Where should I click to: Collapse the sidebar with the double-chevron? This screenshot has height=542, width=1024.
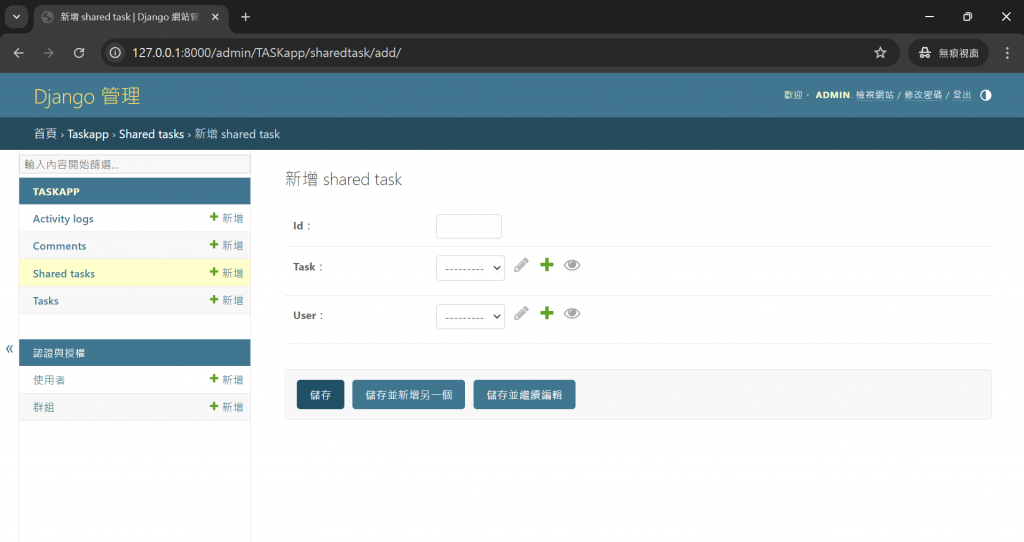tap(9, 349)
